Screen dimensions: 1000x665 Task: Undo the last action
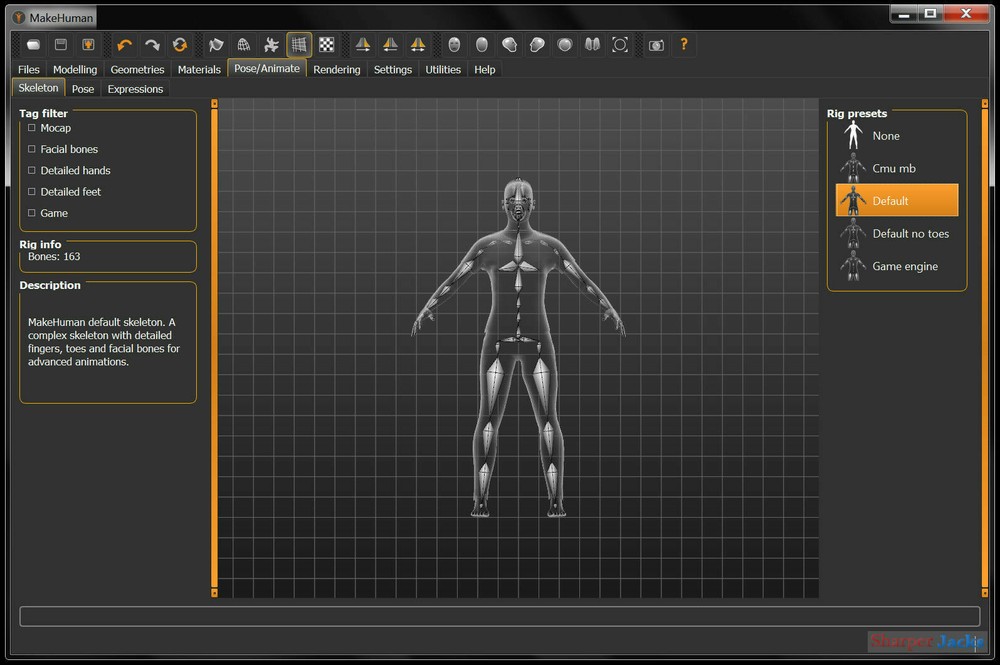(124, 45)
